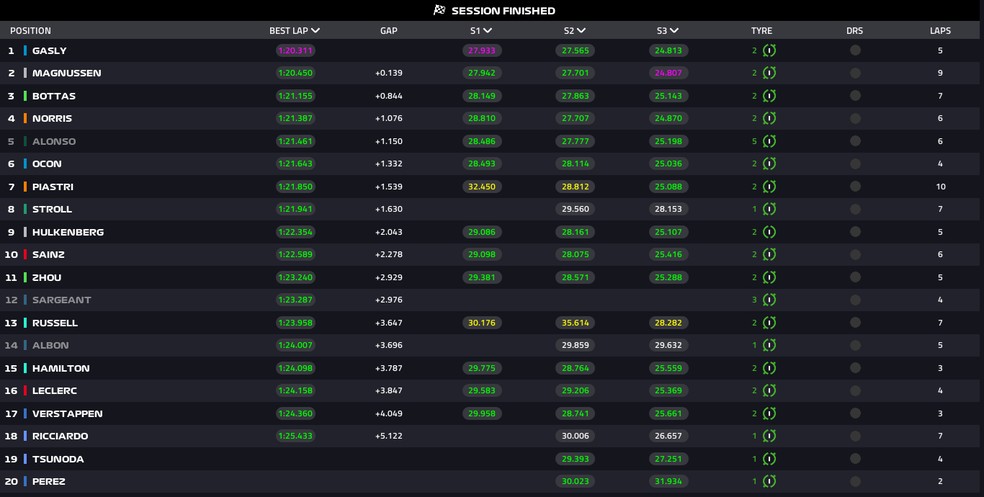Click Piastri's DRS indicator dot
Screen dimensions: 984x497
tap(855, 186)
